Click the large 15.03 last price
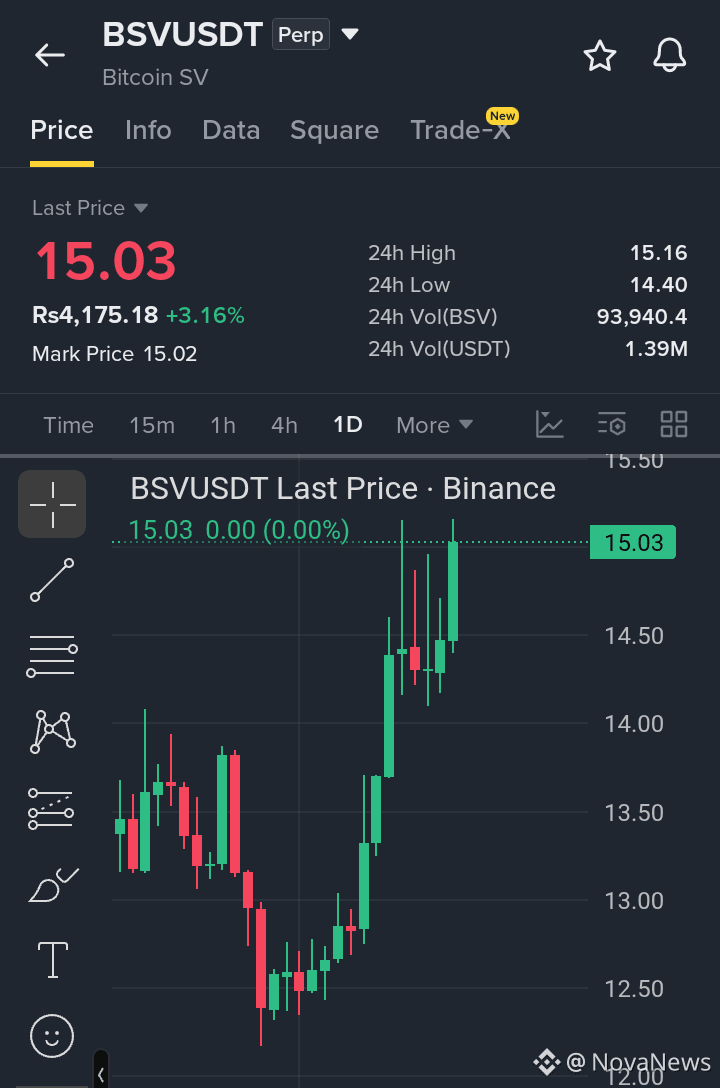The image size is (720, 1088). click(x=105, y=262)
